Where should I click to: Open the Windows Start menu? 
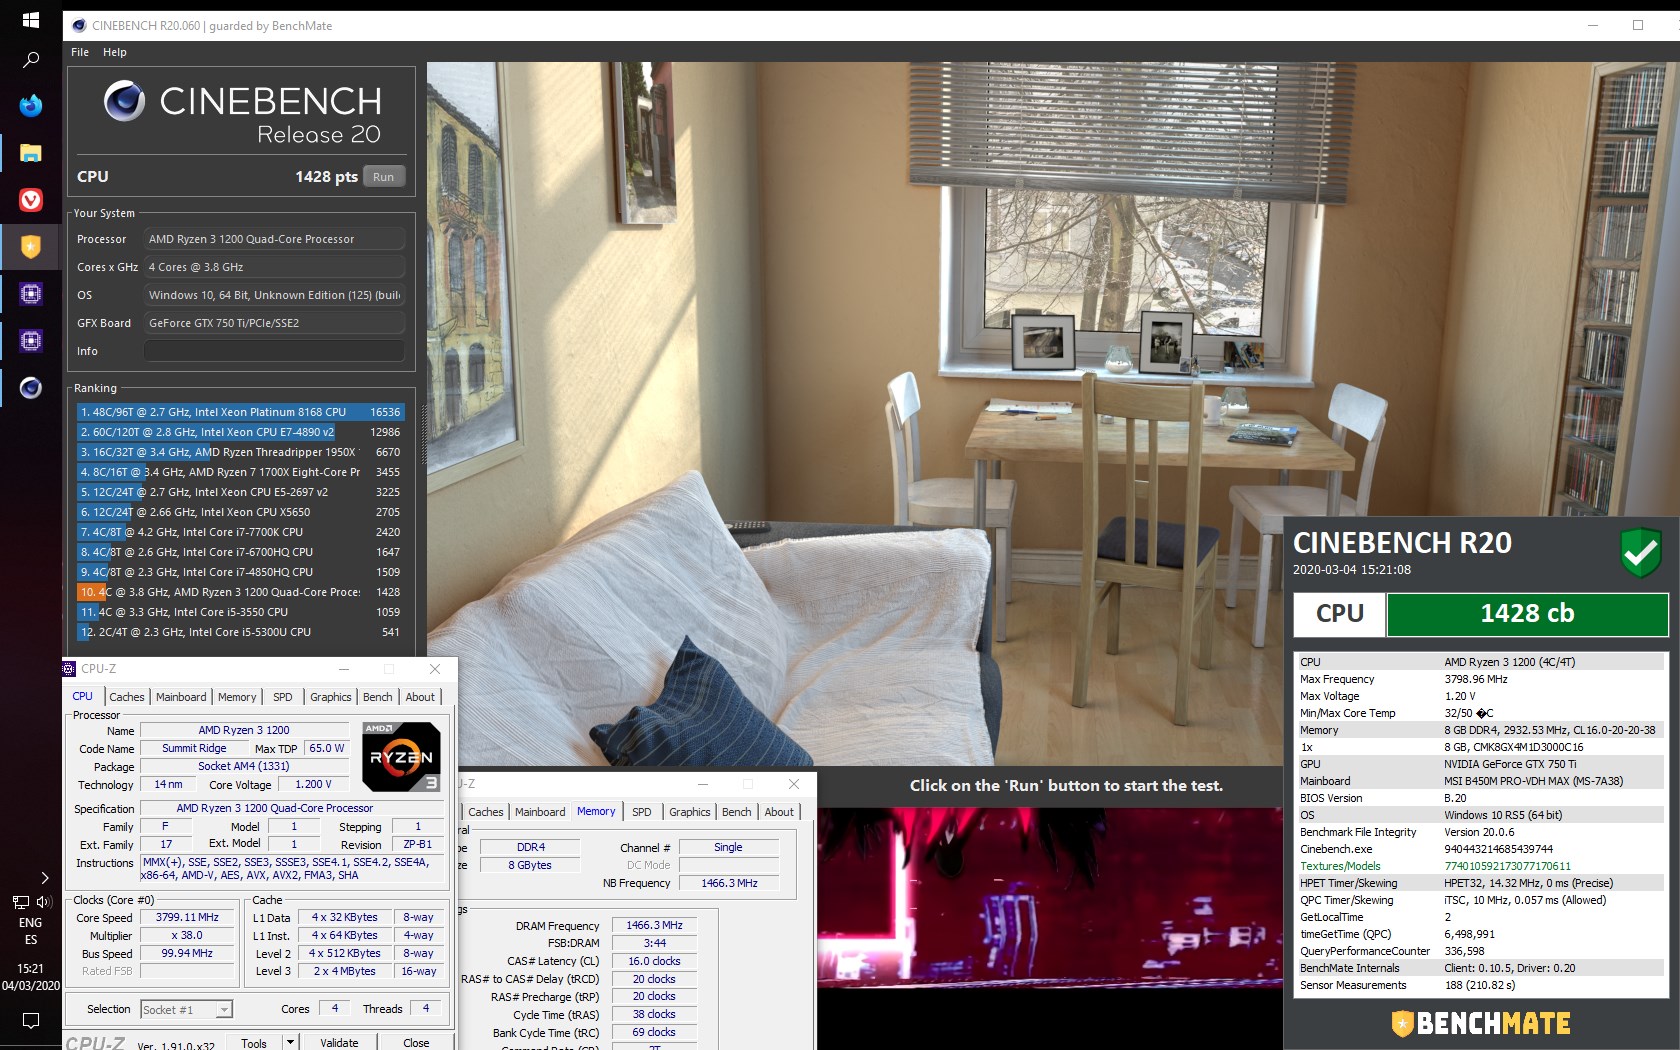31,20
